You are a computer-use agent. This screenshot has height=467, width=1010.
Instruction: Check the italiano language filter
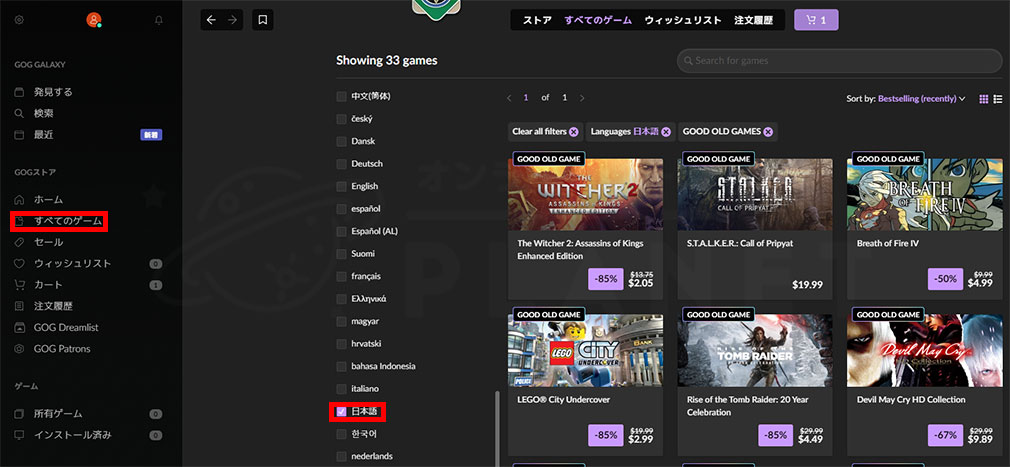pos(341,389)
